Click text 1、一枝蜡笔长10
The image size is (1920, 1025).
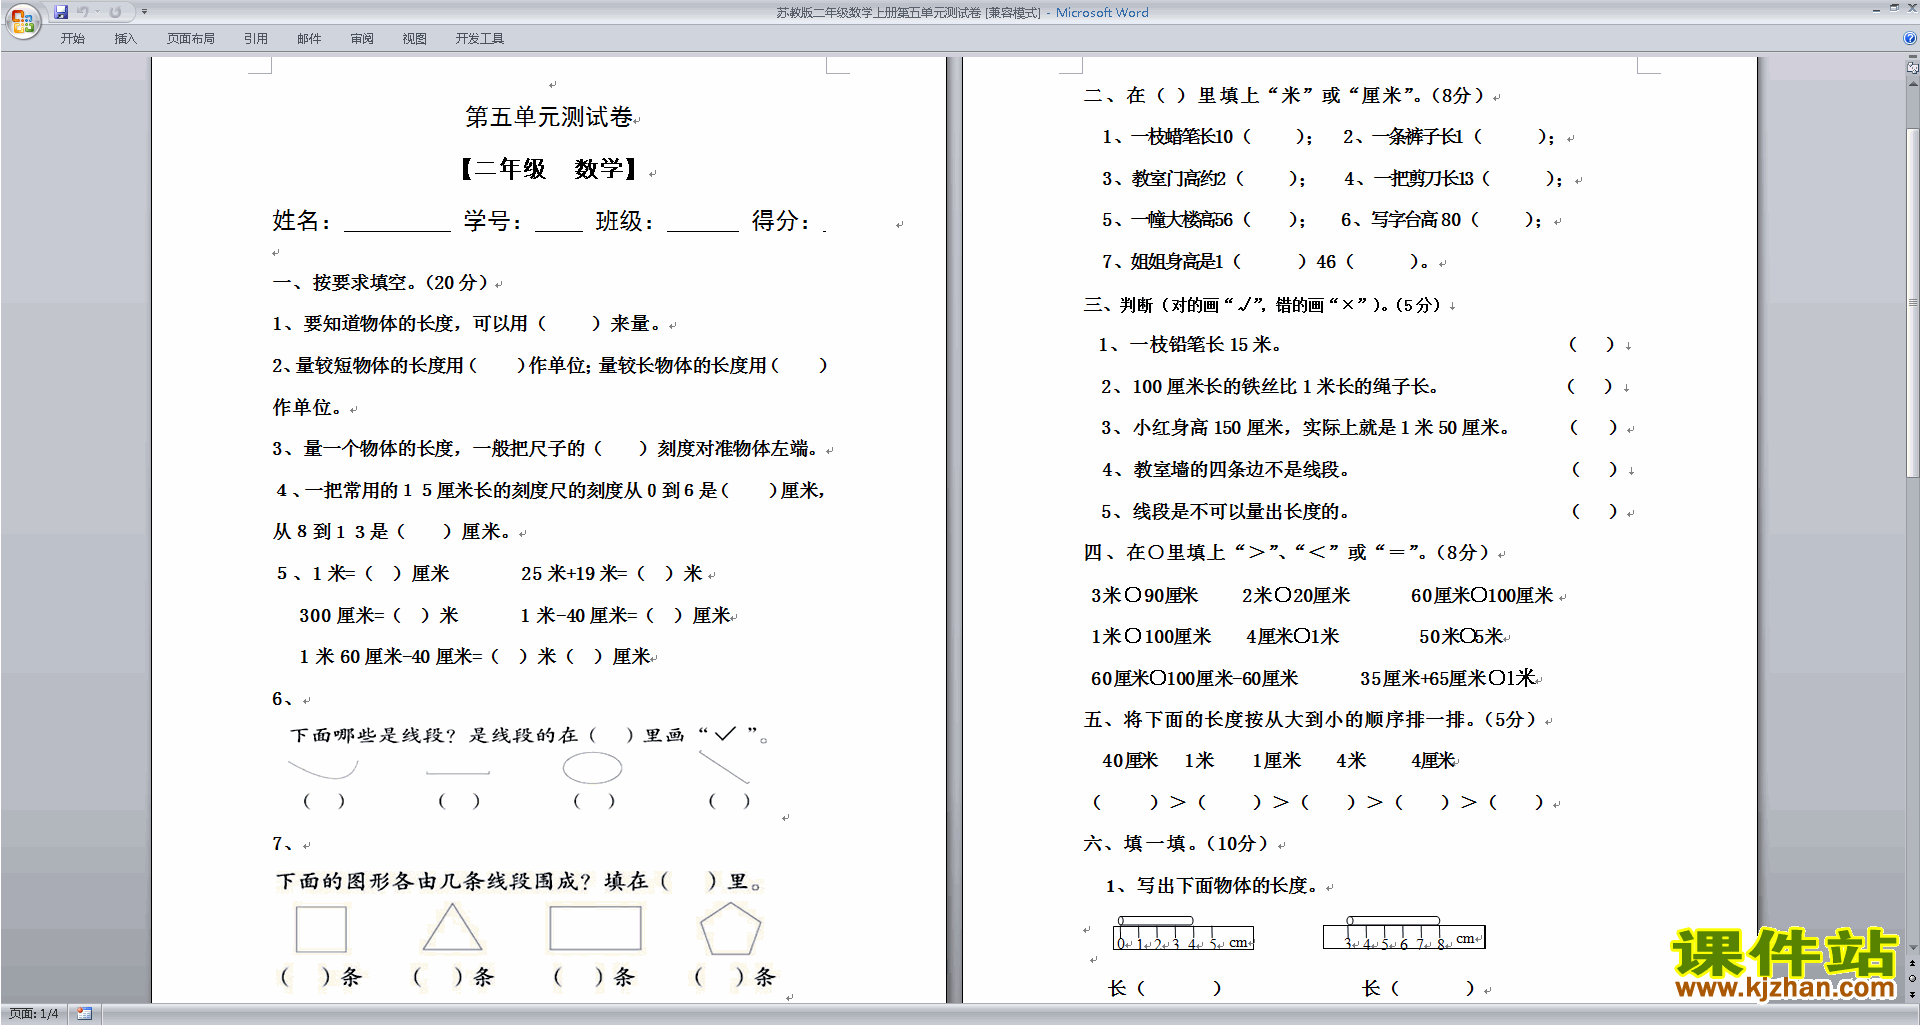pos(1167,137)
